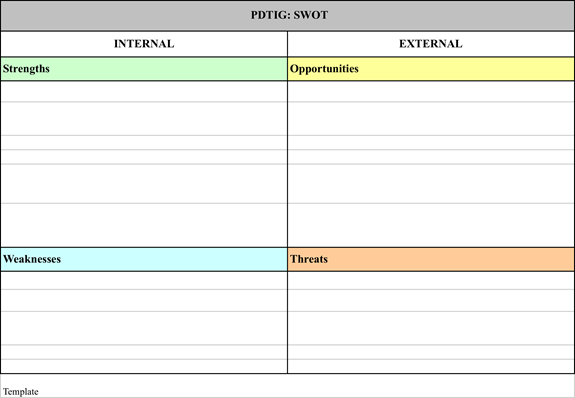The height and width of the screenshot is (398, 575).
Task: Select the INTERNAL column header
Action: [x=144, y=44]
